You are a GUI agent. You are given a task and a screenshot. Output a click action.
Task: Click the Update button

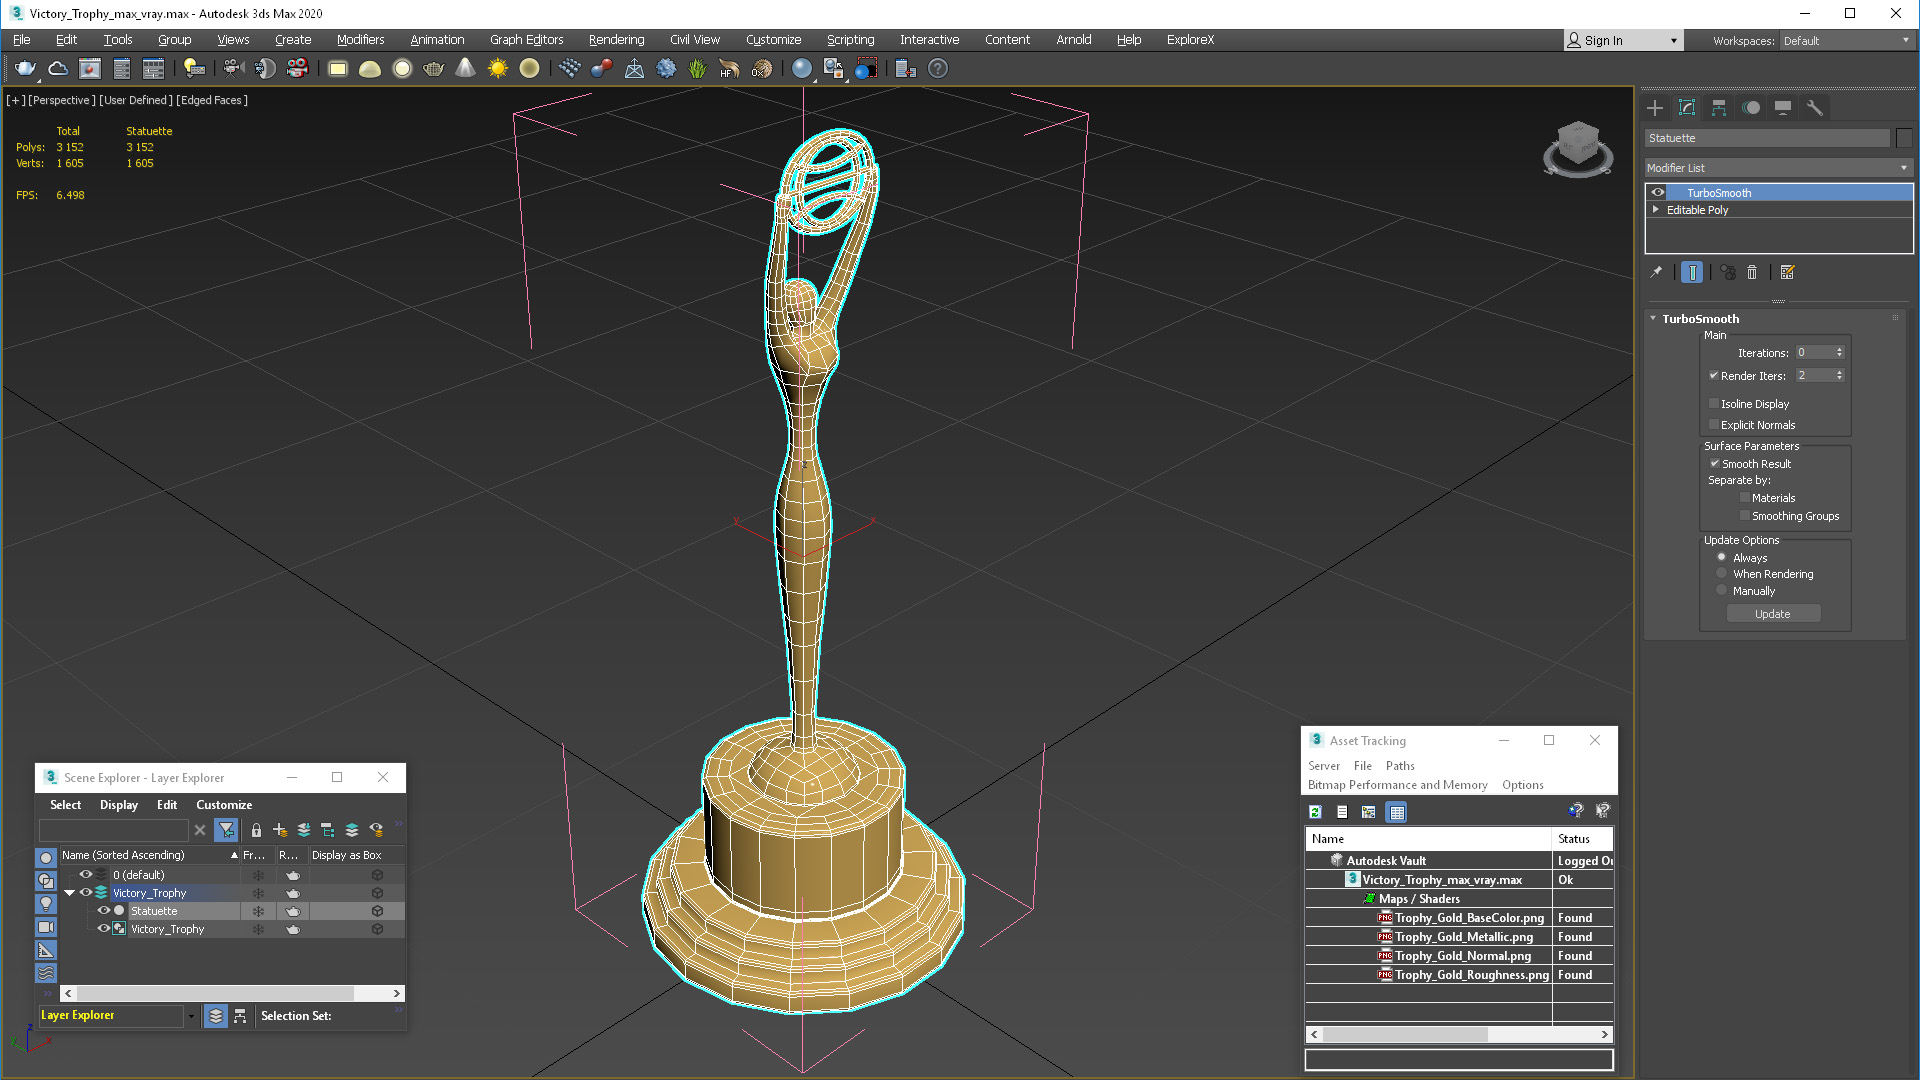[x=1773, y=614]
